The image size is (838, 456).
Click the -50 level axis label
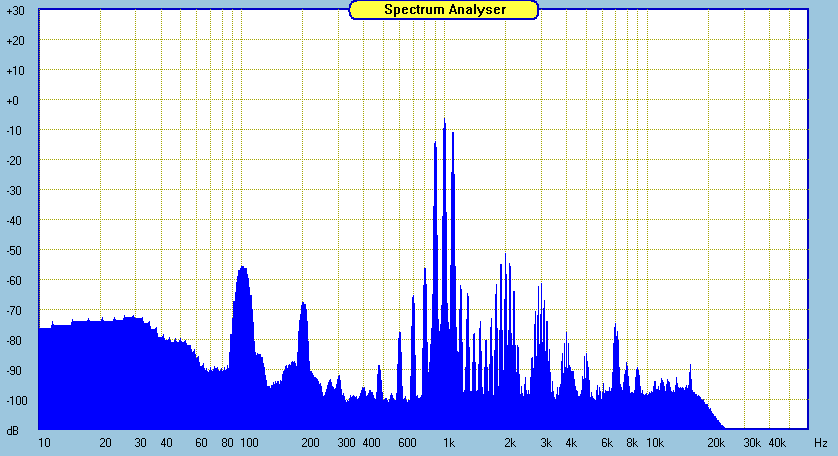pyautogui.click(x=16, y=250)
